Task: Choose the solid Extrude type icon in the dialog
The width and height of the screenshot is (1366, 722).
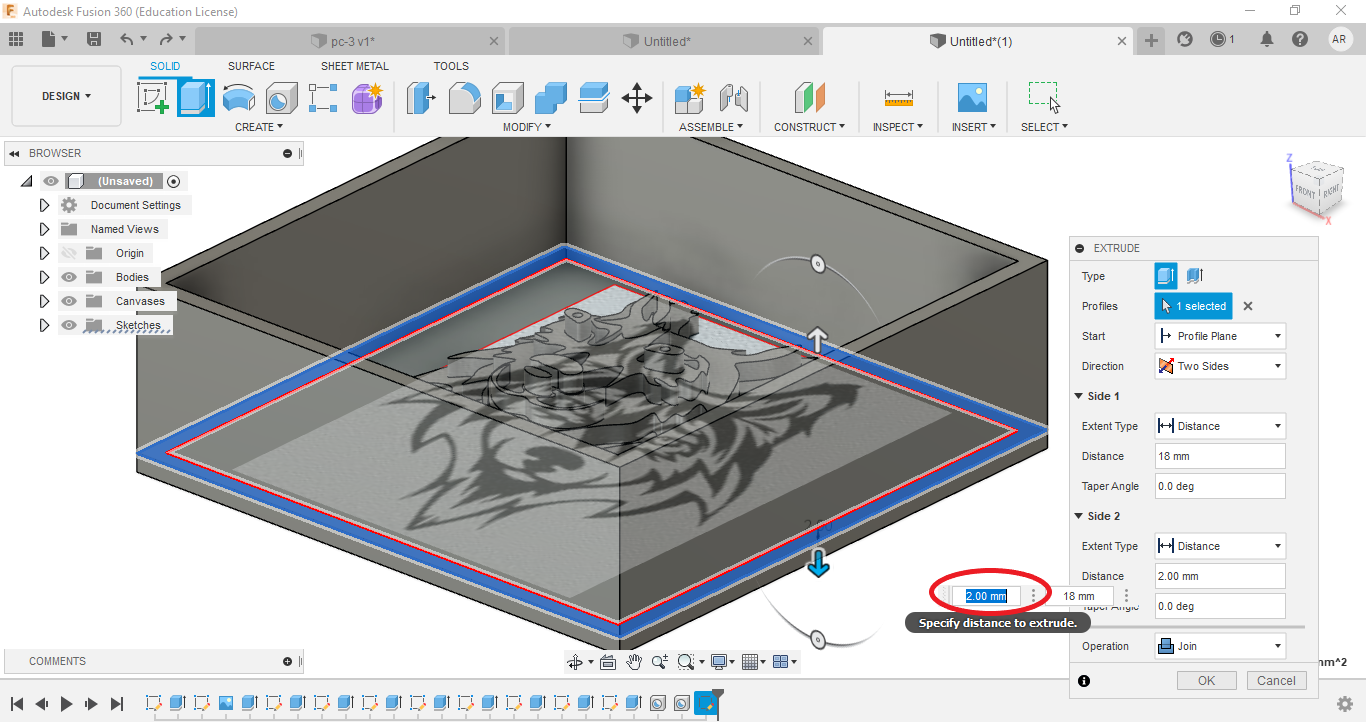Action: 1166,276
